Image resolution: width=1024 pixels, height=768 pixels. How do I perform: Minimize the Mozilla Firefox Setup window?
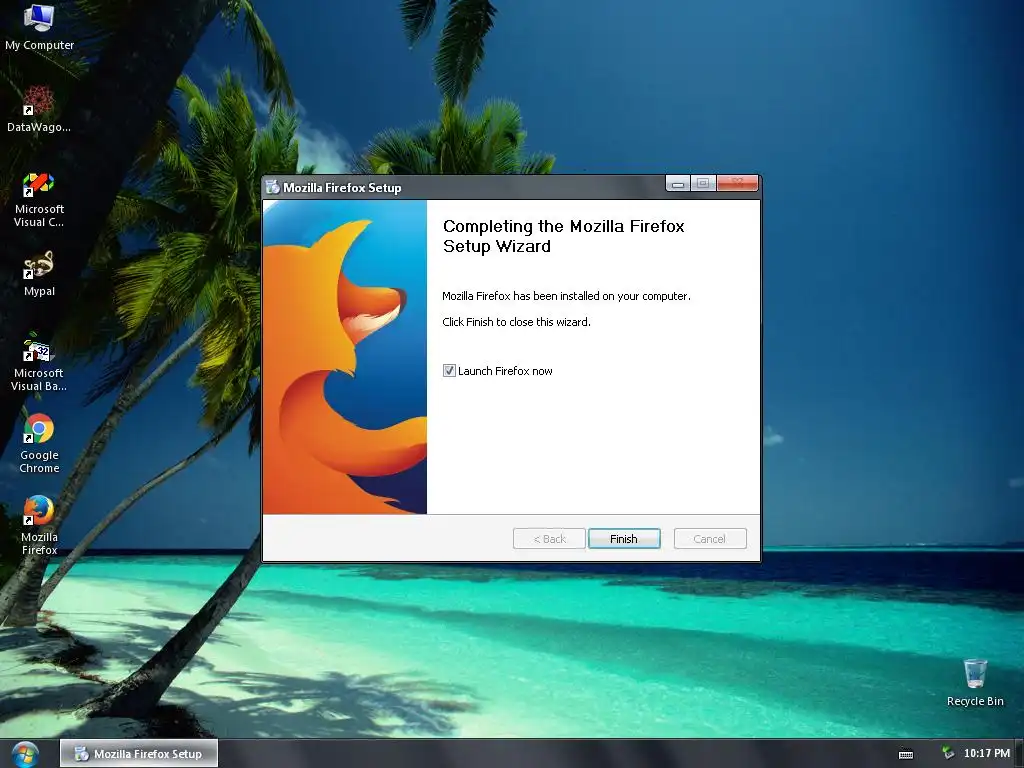(678, 184)
